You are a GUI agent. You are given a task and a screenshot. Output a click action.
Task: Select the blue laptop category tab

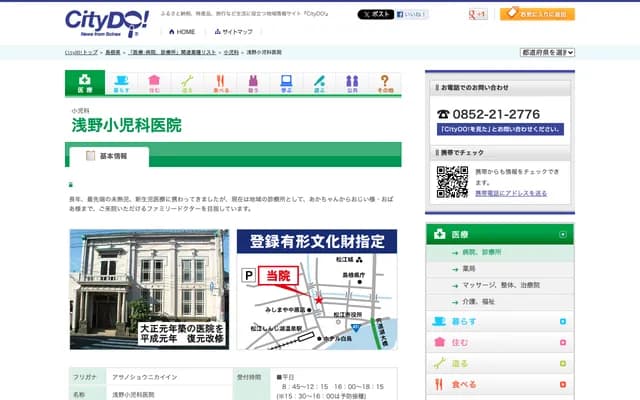coord(287,84)
